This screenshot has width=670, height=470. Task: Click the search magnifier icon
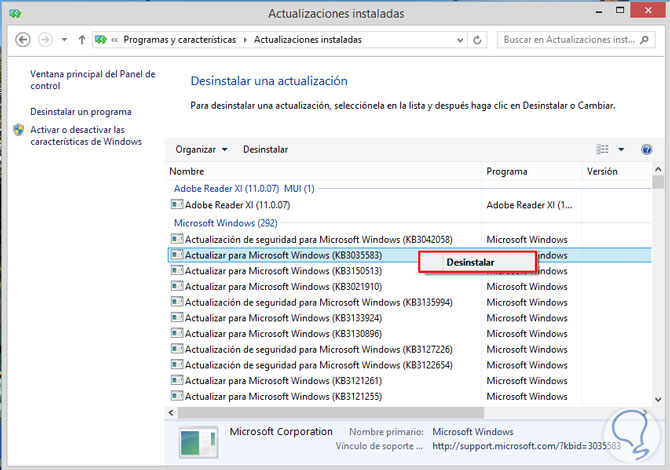651,40
